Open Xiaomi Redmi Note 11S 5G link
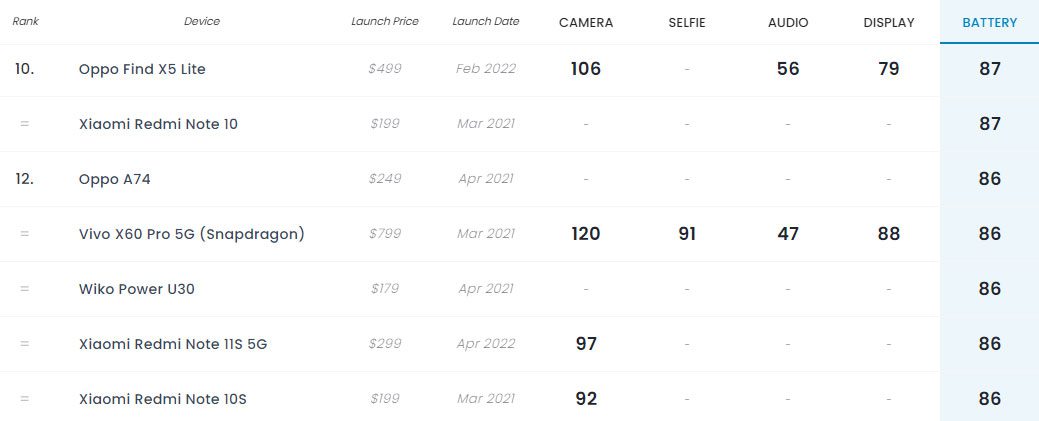The height and width of the screenshot is (421, 1039). click(173, 344)
